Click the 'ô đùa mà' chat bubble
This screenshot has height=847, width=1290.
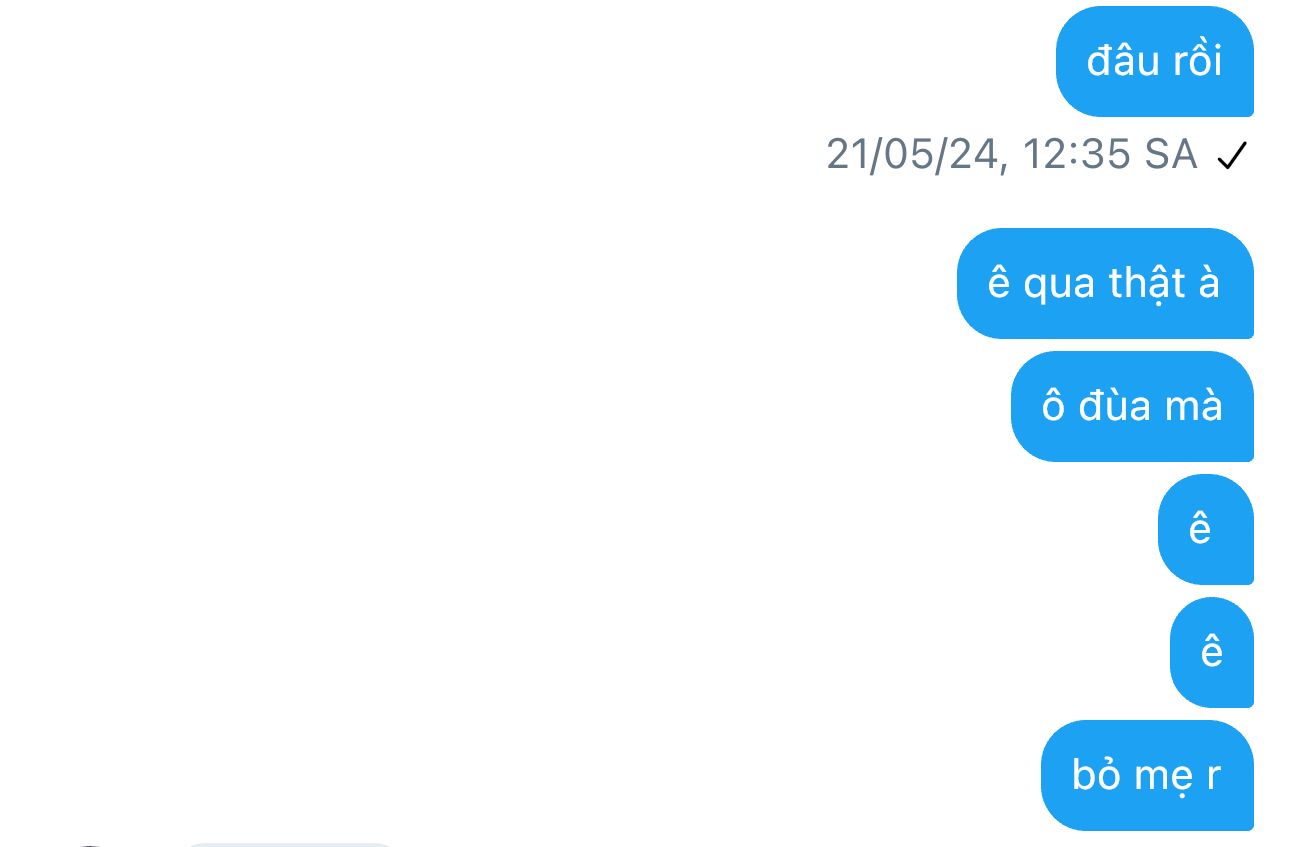(x=1132, y=406)
